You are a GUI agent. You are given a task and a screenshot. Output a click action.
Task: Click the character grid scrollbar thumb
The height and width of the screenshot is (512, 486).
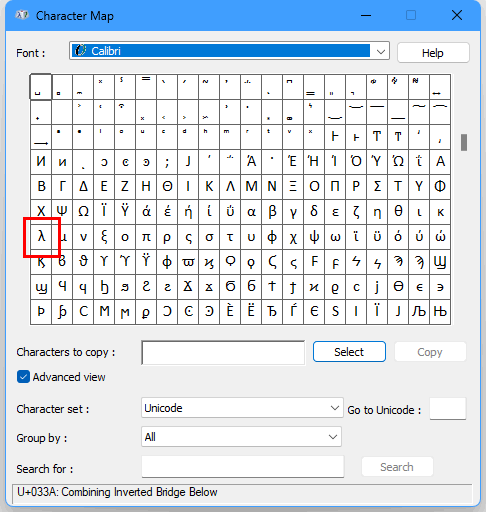(463, 142)
